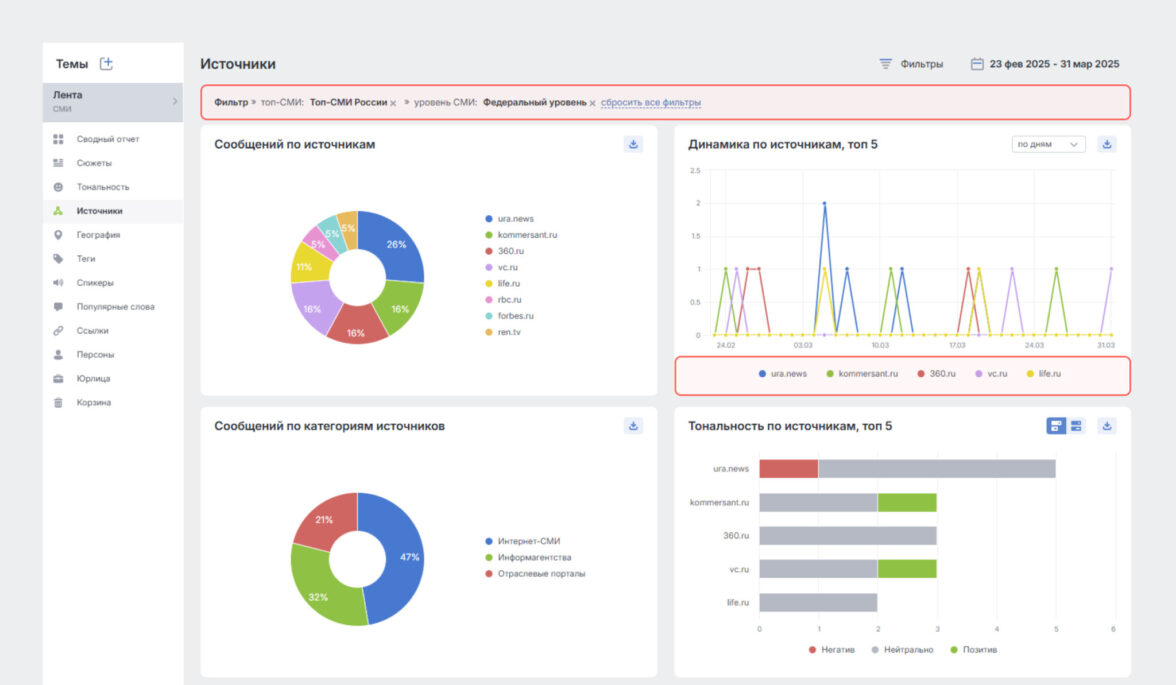Screen dimensions: 1176x685
Task: Download the Динамика по источникам chart
Action: (x=1107, y=144)
